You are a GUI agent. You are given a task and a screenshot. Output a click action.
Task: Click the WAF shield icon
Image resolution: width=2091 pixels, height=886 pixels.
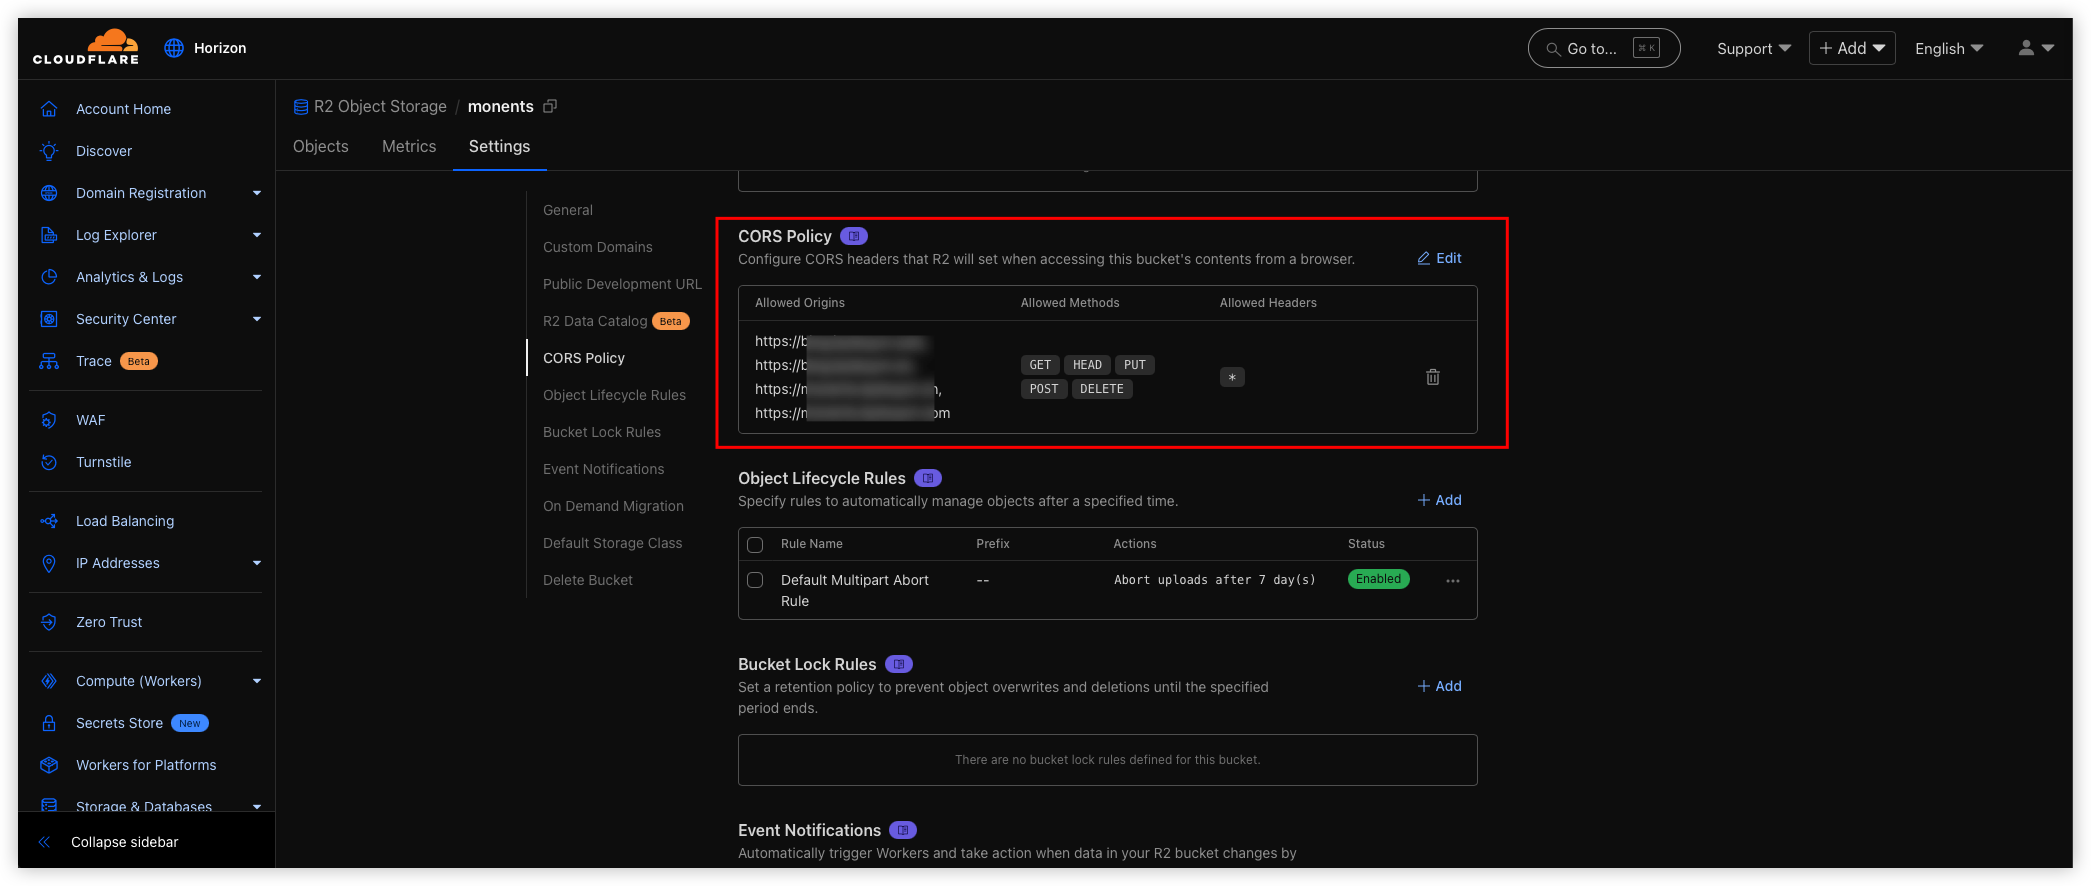pyautogui.click(x=49, y=420)
